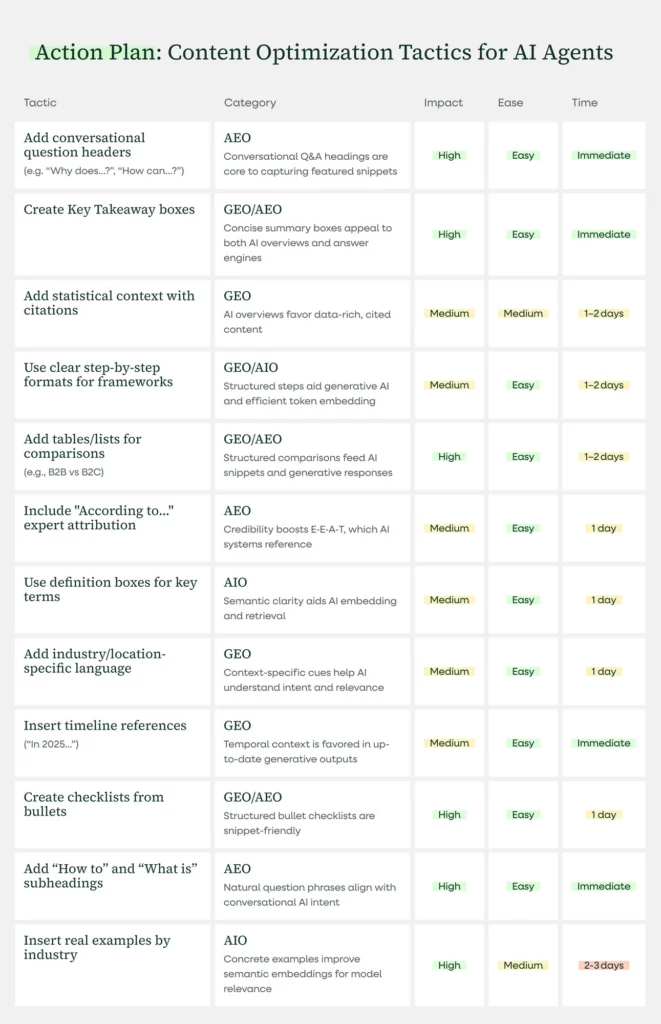This screenshot has width=661, height=1024.
Task: Click the red "2-3 days" time badge
Action: (x=603, y=966)
